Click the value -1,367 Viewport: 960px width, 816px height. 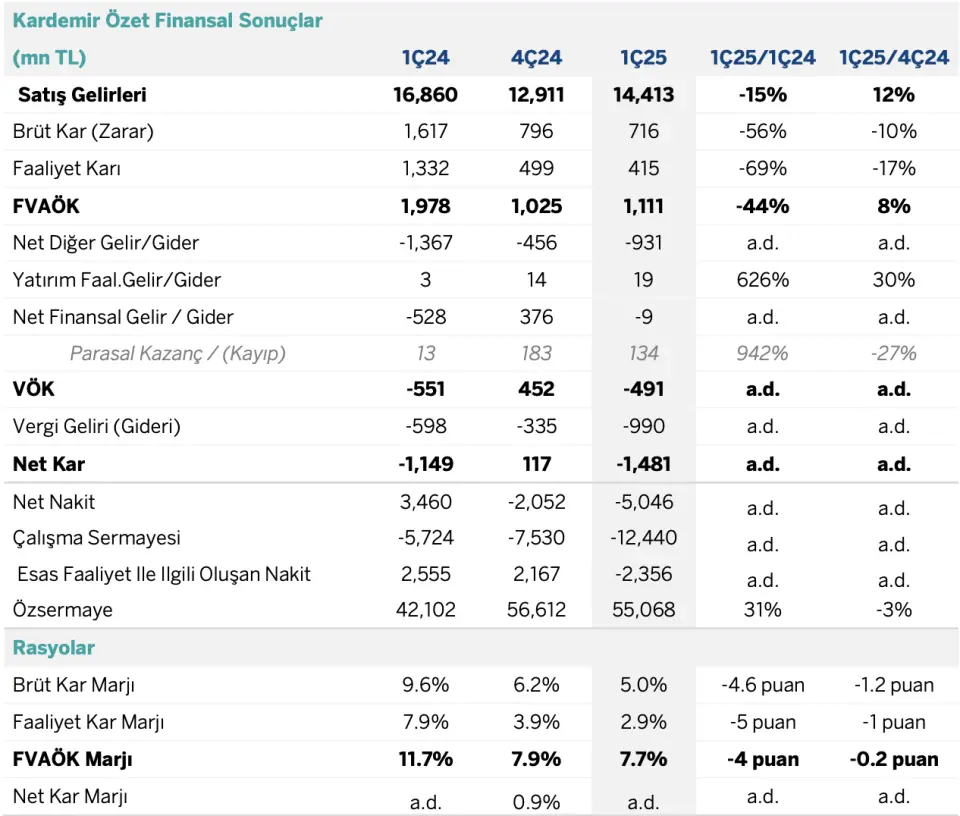coord(426,243)
